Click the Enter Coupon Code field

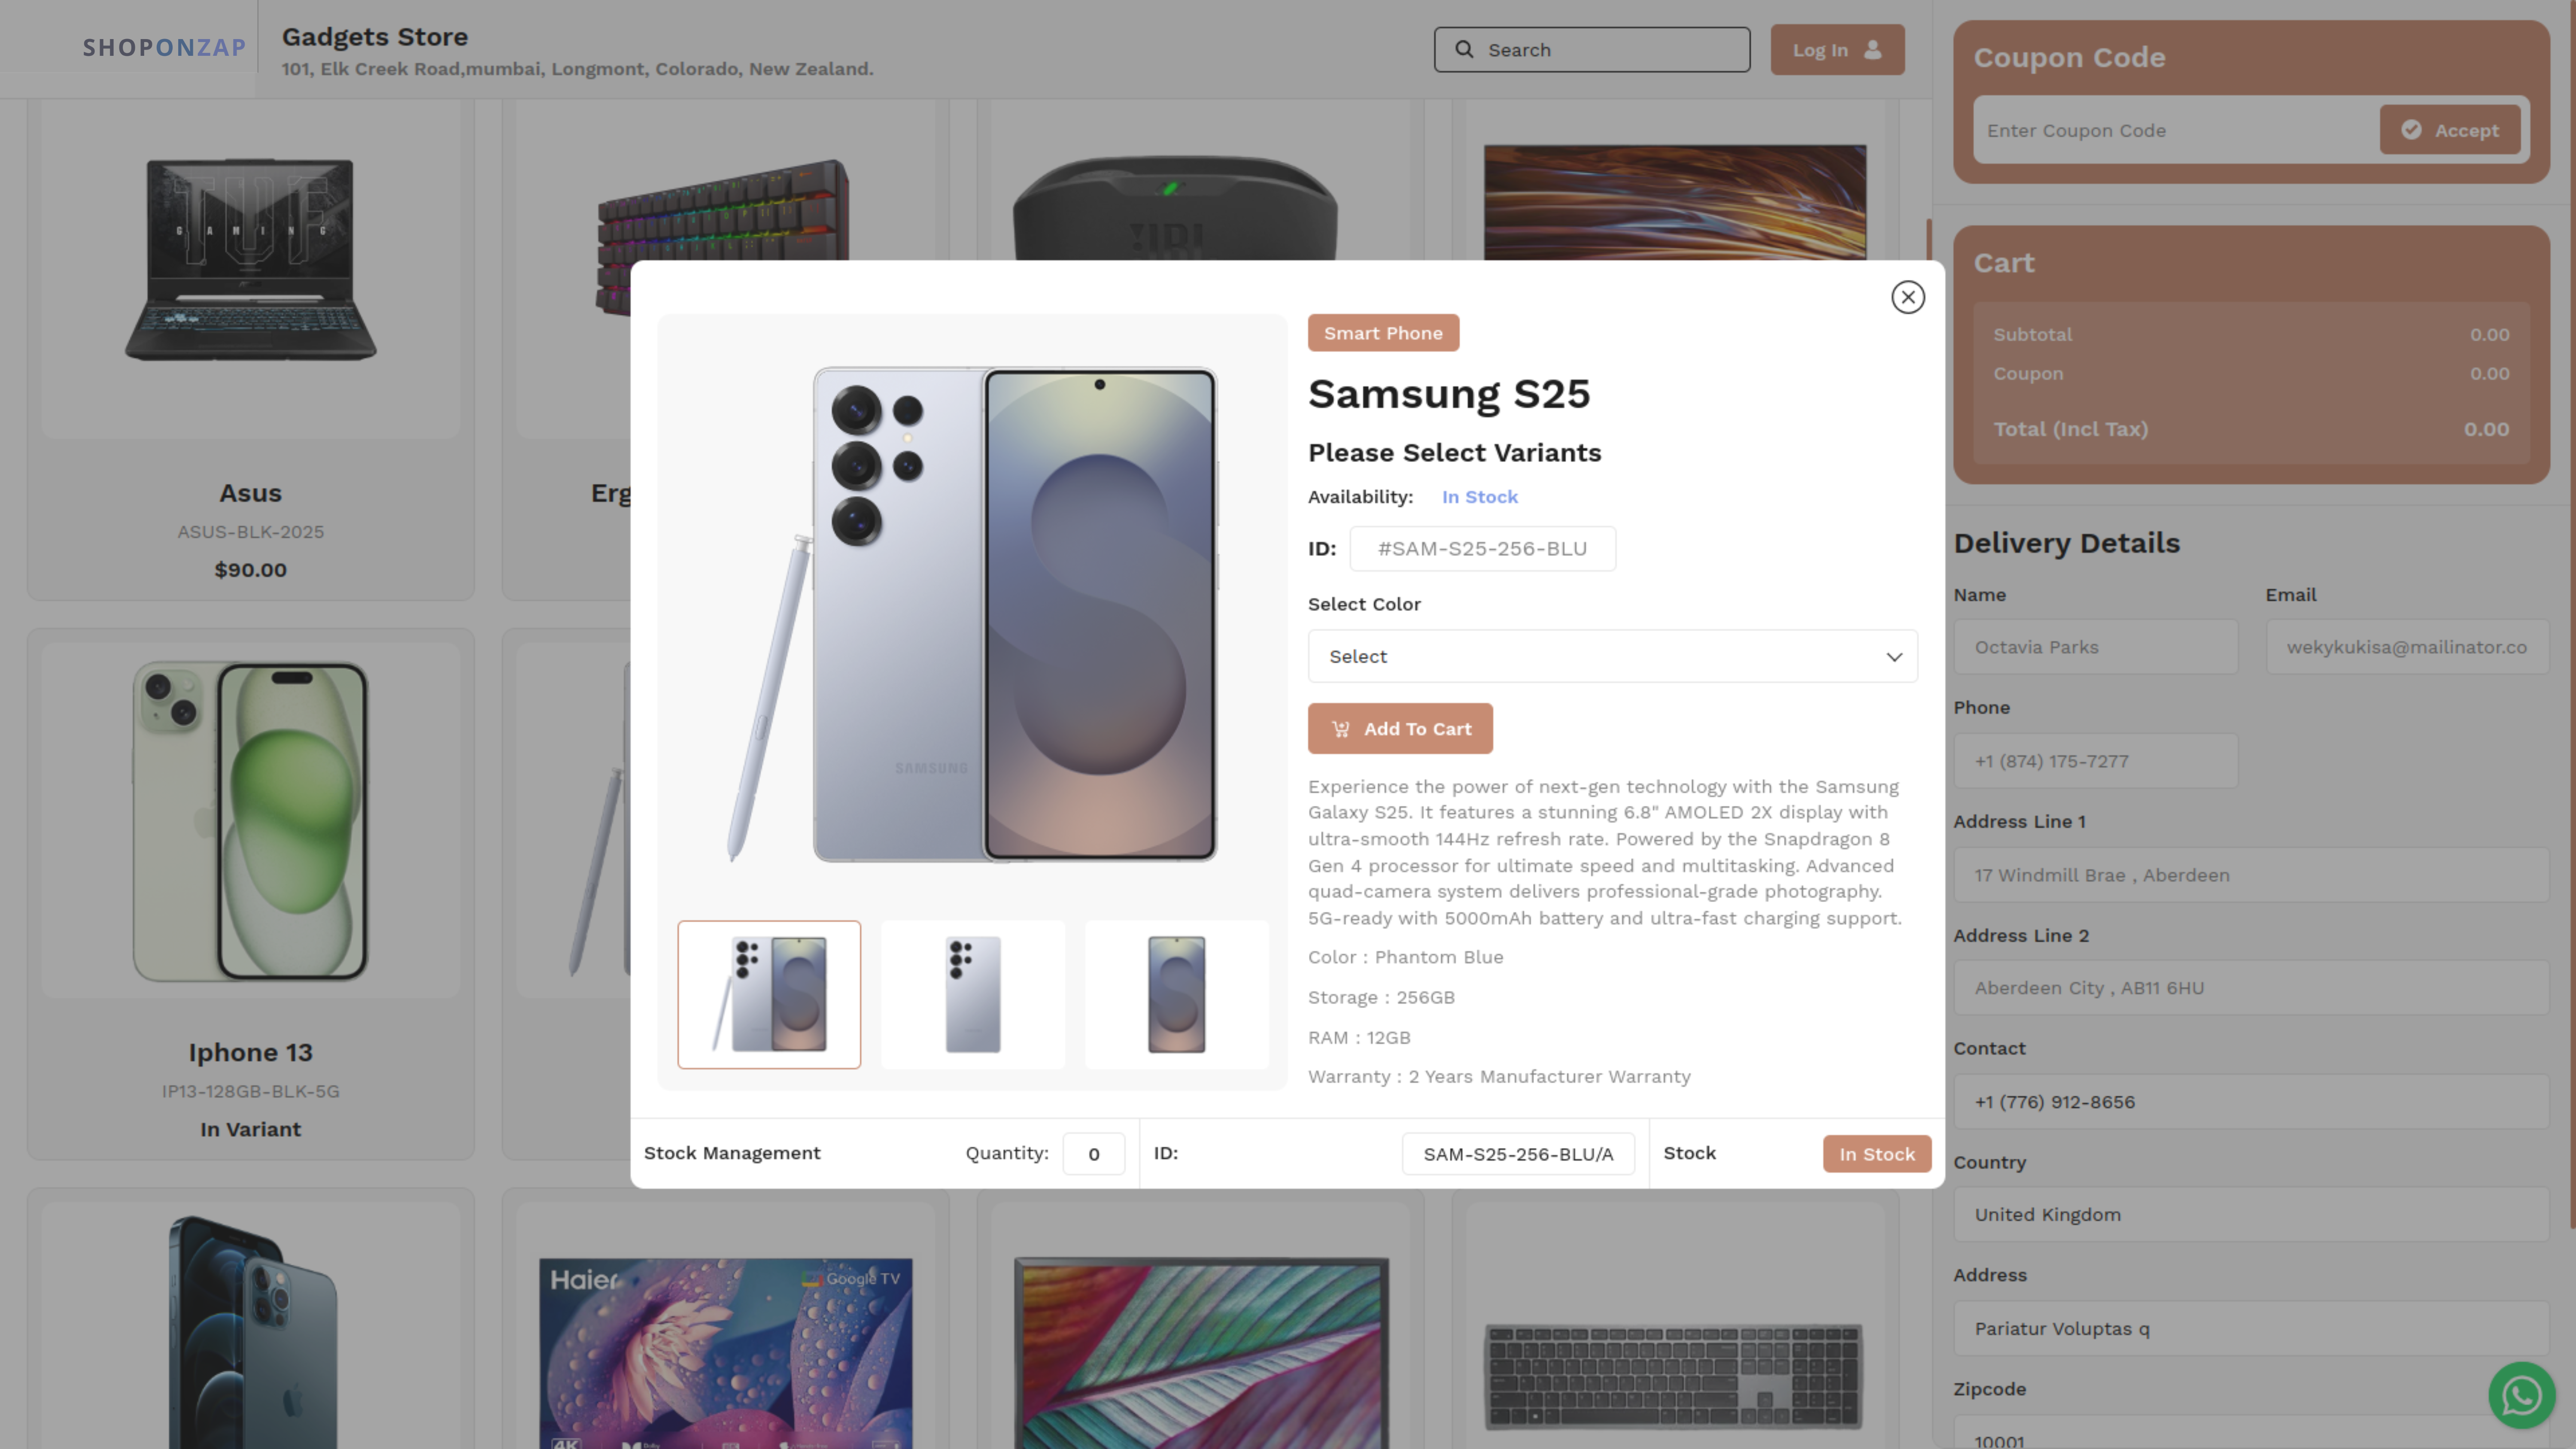[2175, 130]
